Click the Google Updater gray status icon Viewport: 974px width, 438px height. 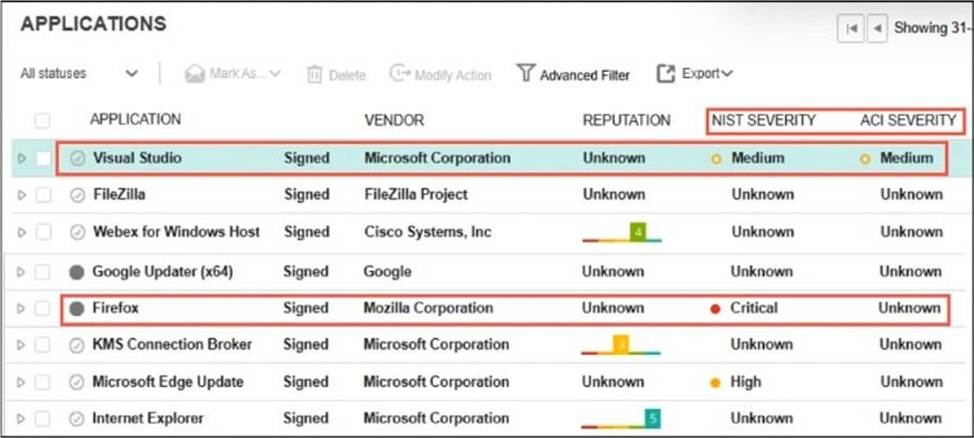point(77,271)
